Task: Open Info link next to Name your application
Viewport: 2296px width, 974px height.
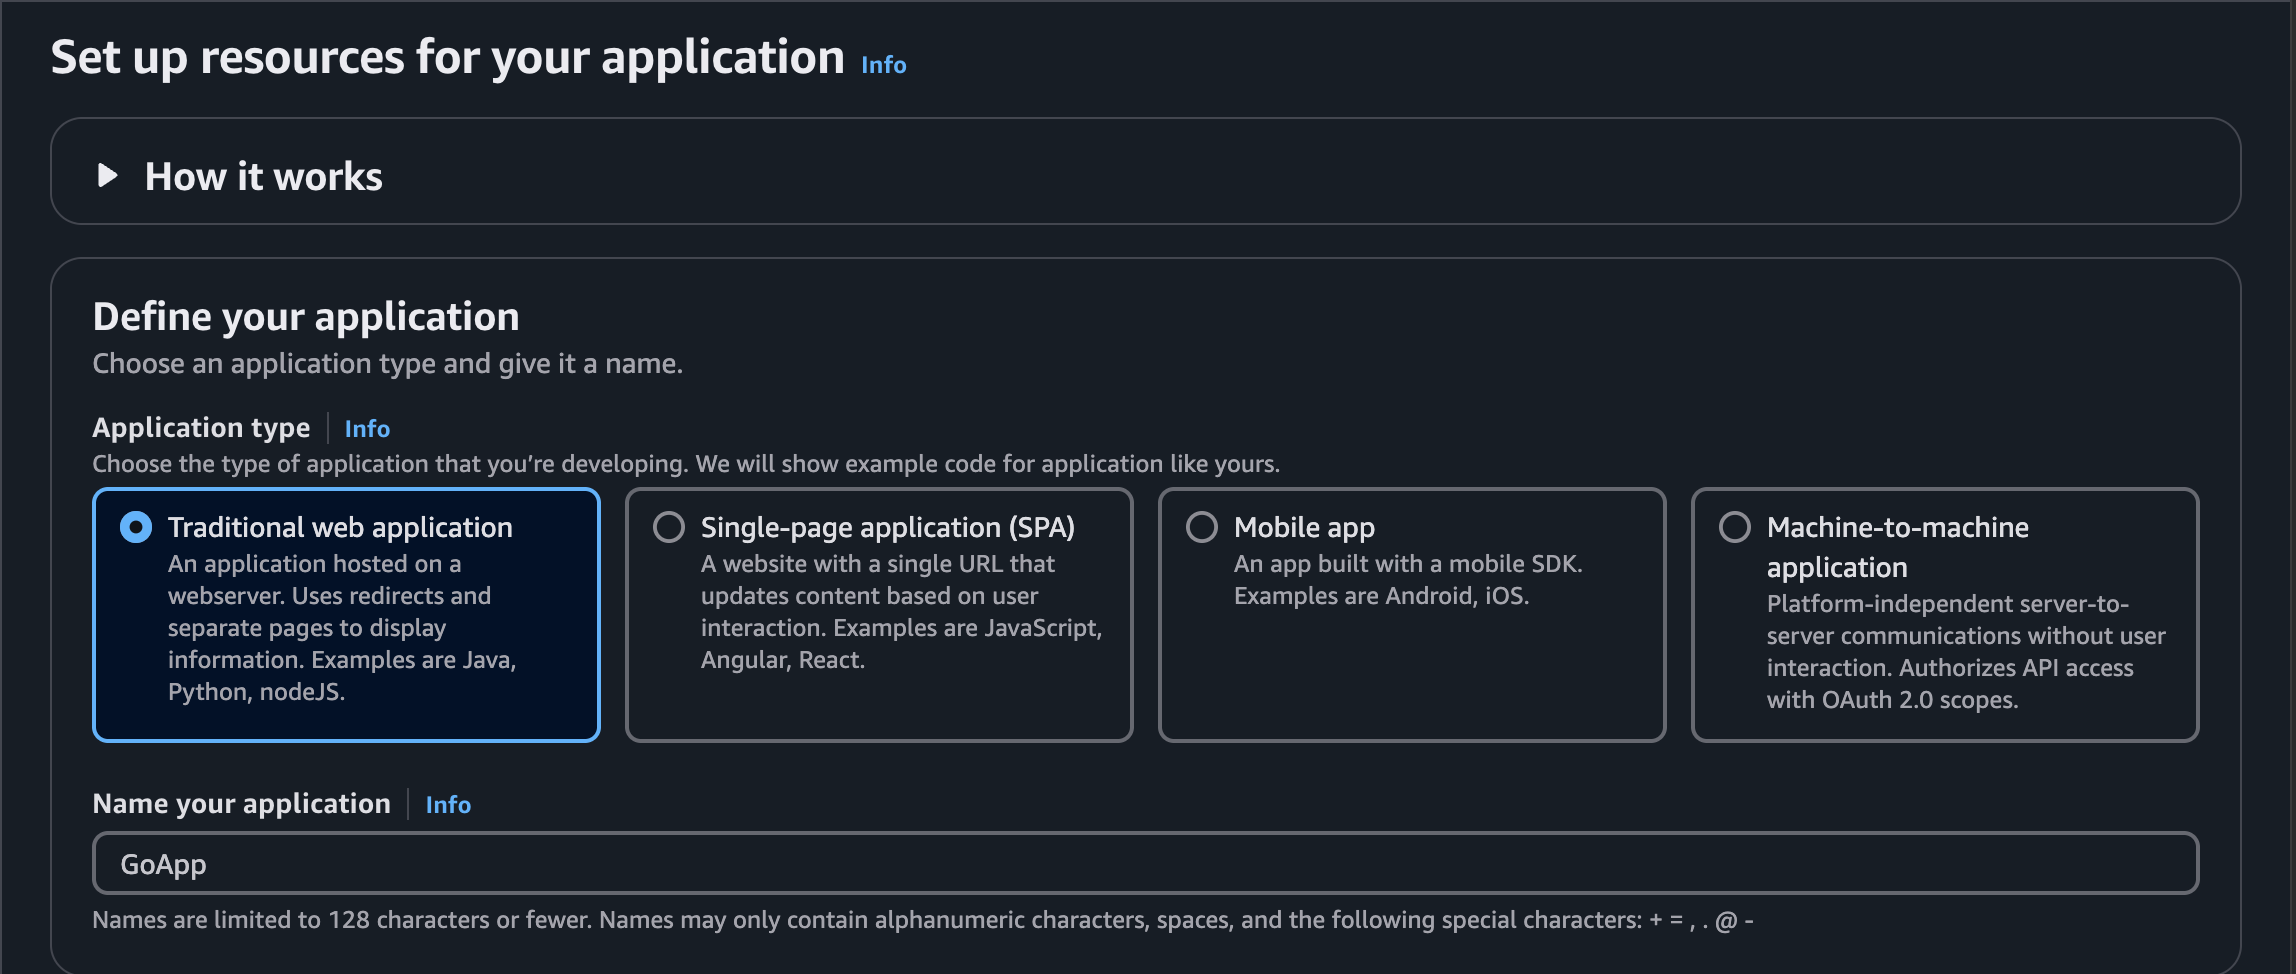Action: click(448, 805)
